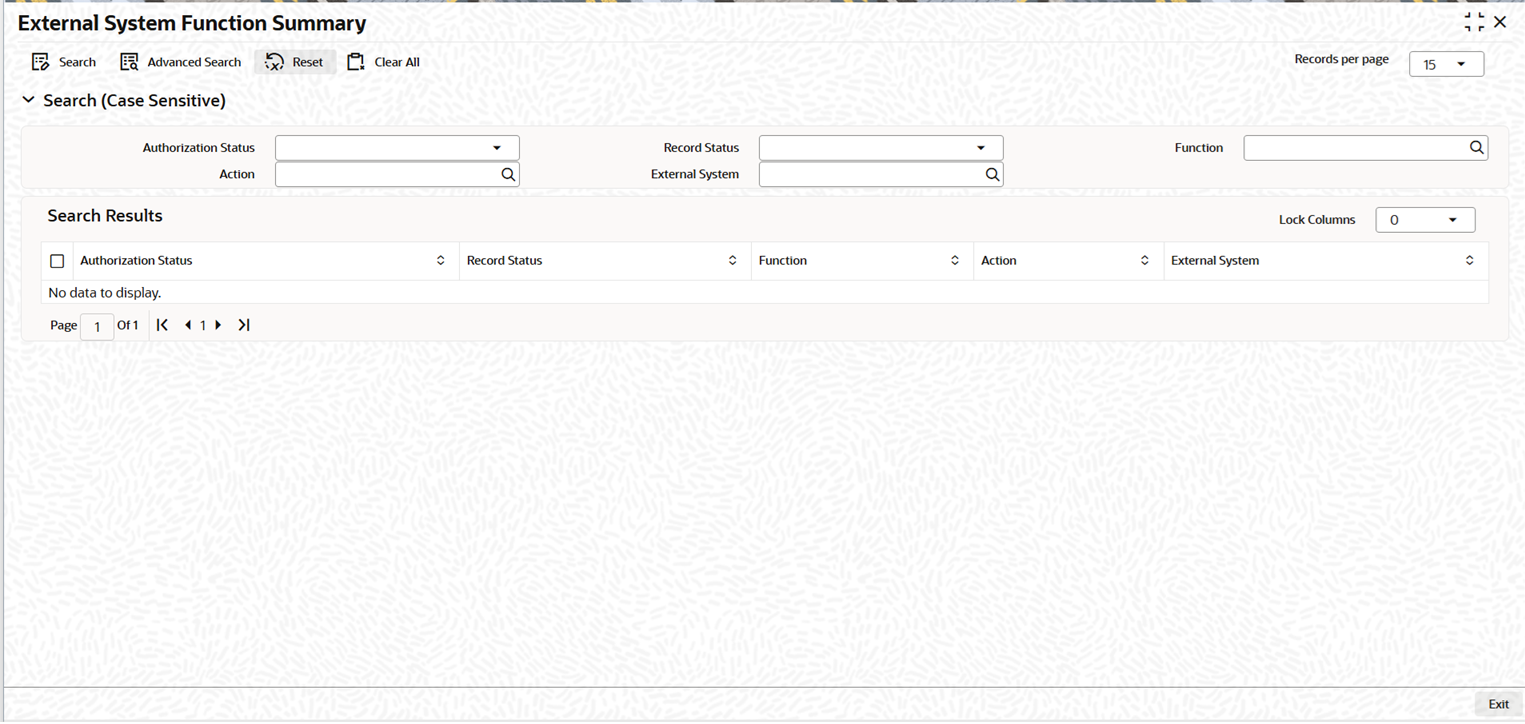Open the Lock Columns dropdown
This screenshot has height=724, width=1525.
pyautogui.click(x=1425, y=220)
